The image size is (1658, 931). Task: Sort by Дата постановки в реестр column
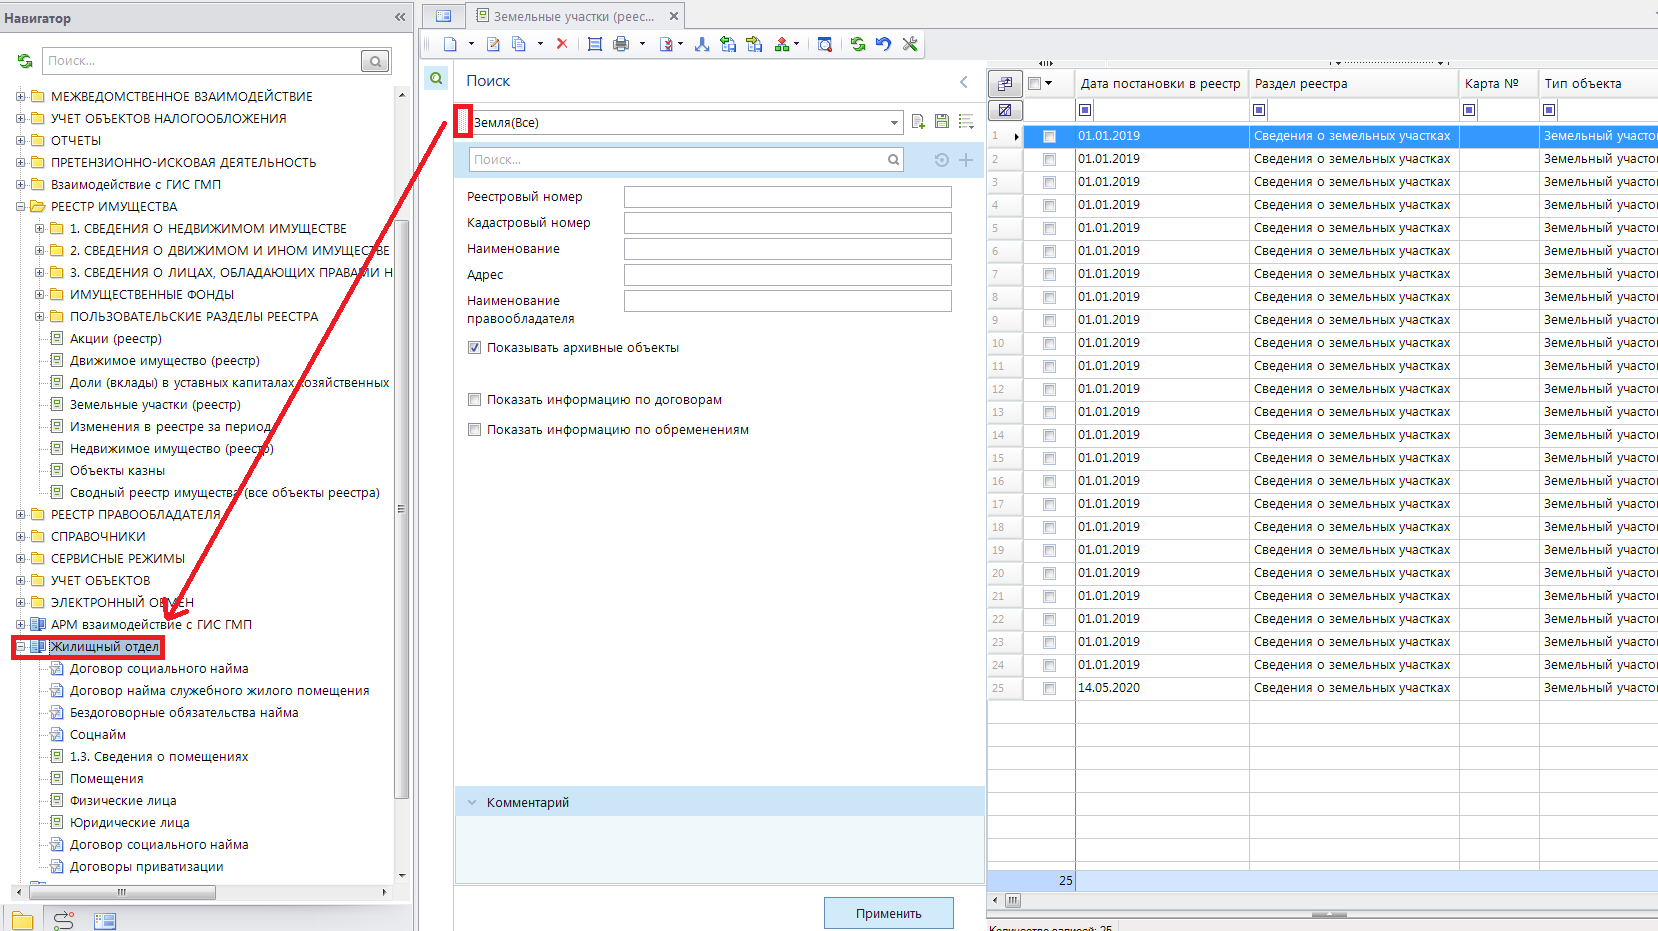1160,84
